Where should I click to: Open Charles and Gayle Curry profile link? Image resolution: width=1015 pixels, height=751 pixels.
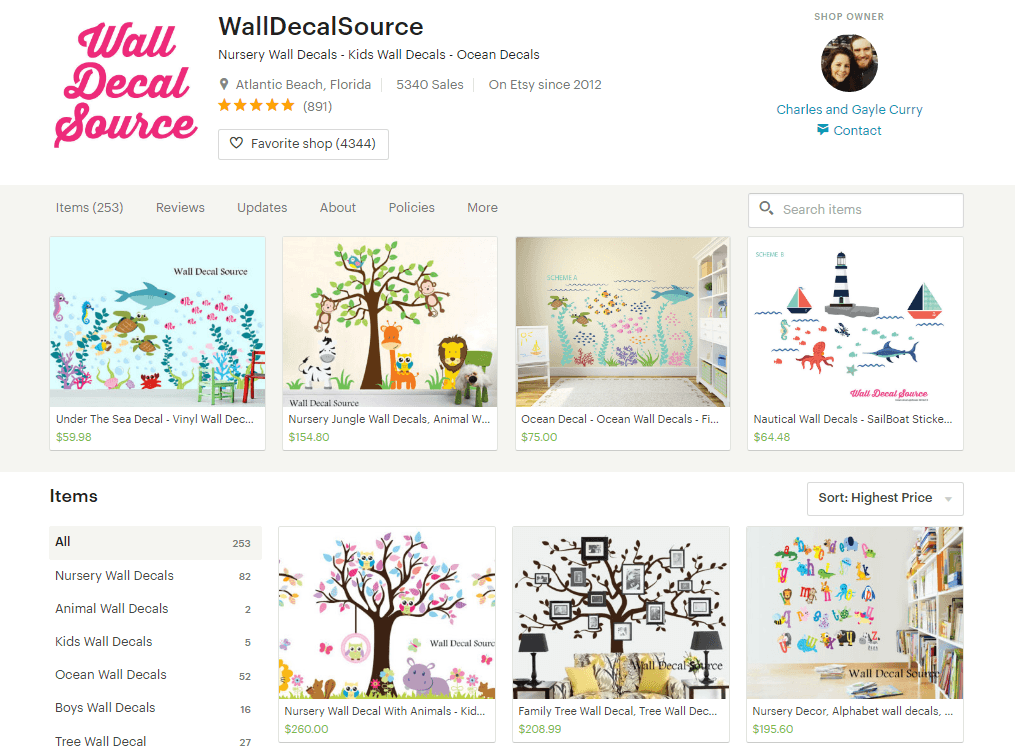pos(849,109)
